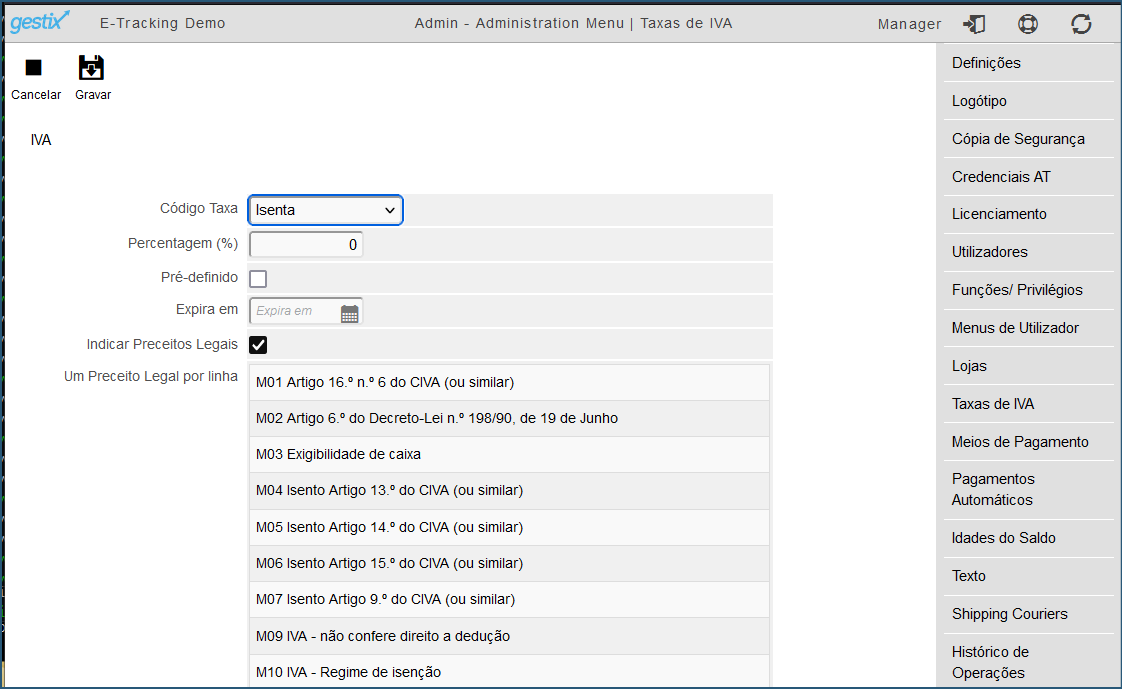Image resolution: width=1122 pixels, height=689 pixels.
Task: Click line M02 Artigo 6.º do Decreto-Lei
Action: [509, 419]
